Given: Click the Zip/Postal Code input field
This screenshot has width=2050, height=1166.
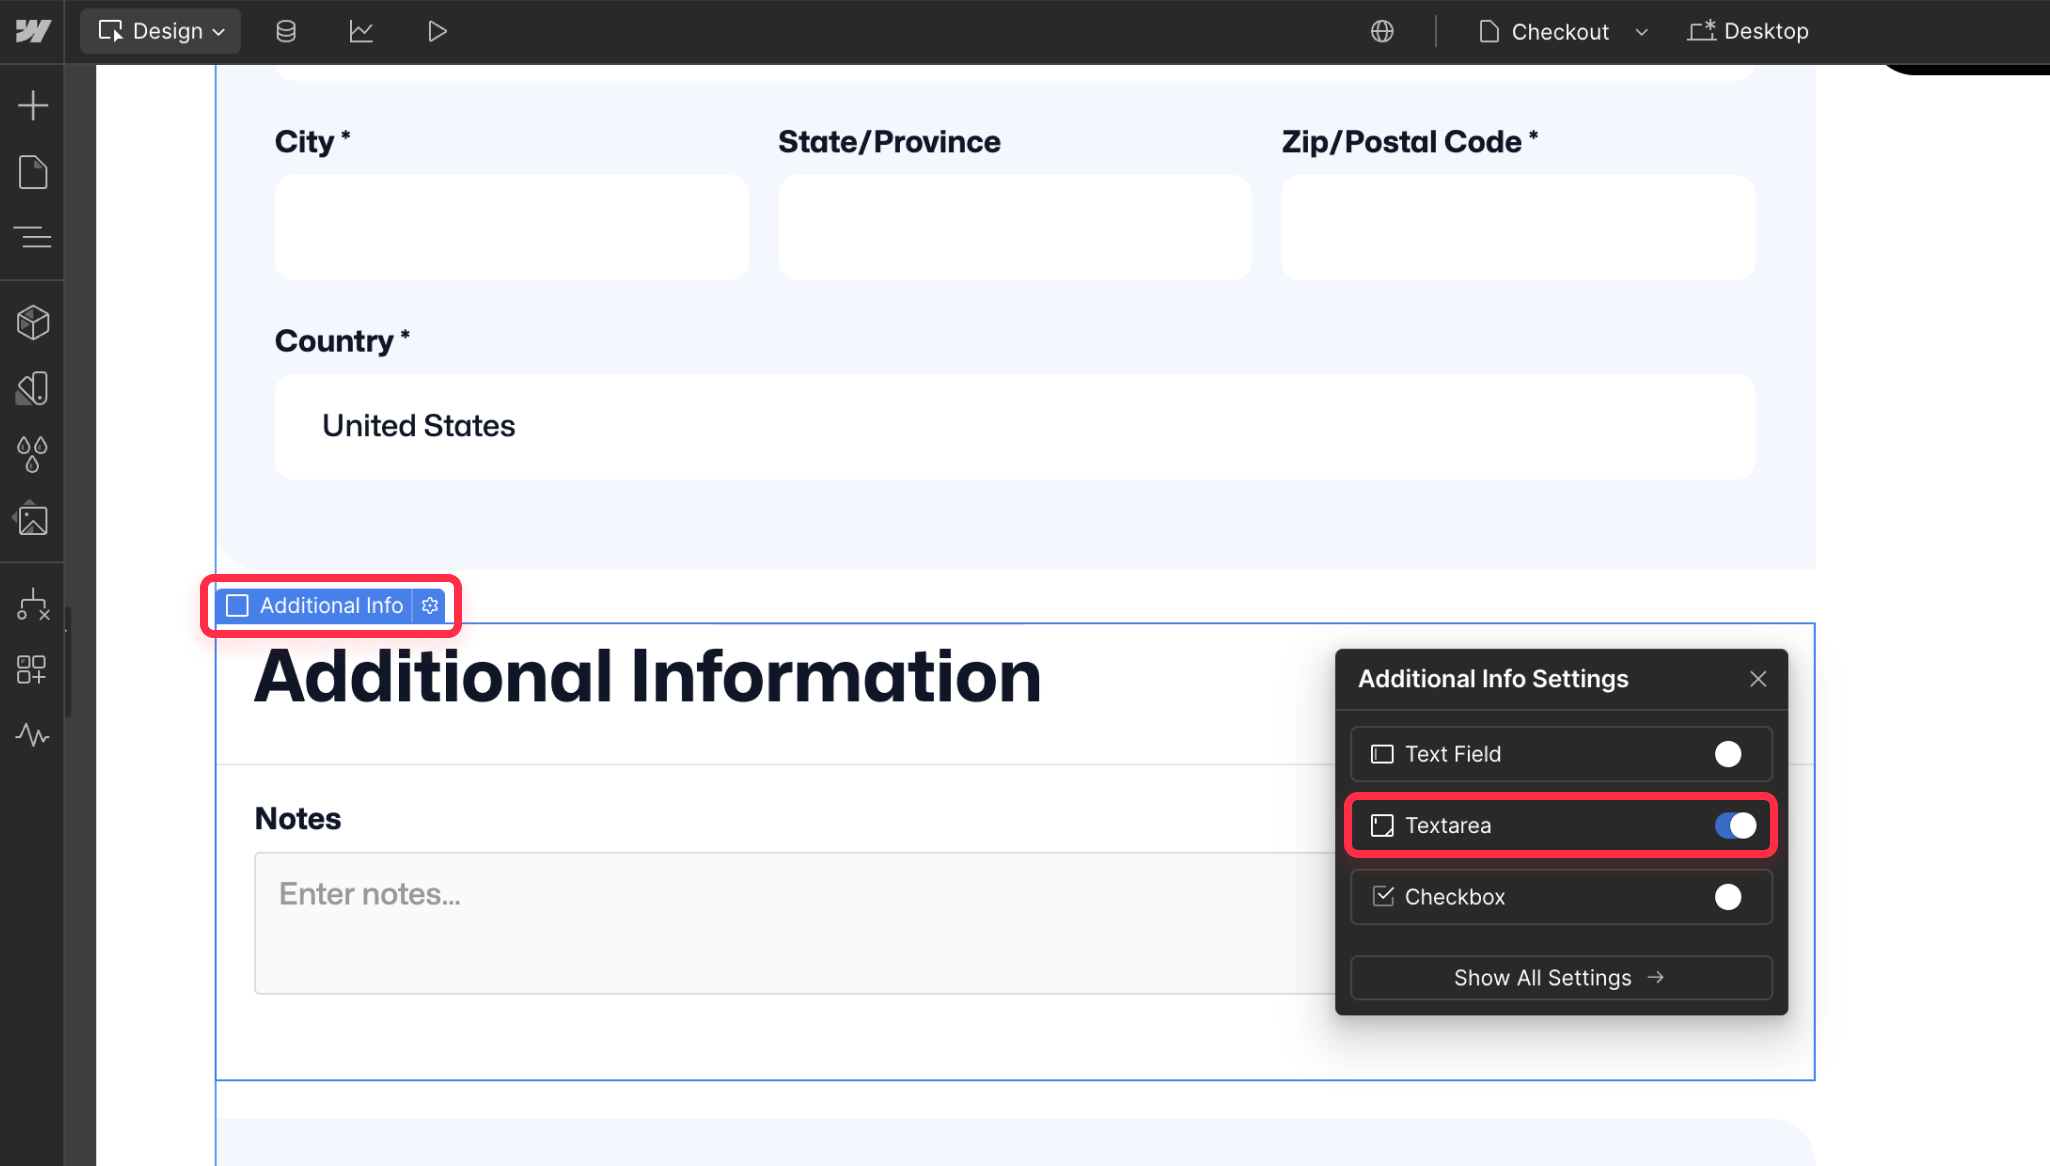Looking at the screenshot, I should point(1518,228).
